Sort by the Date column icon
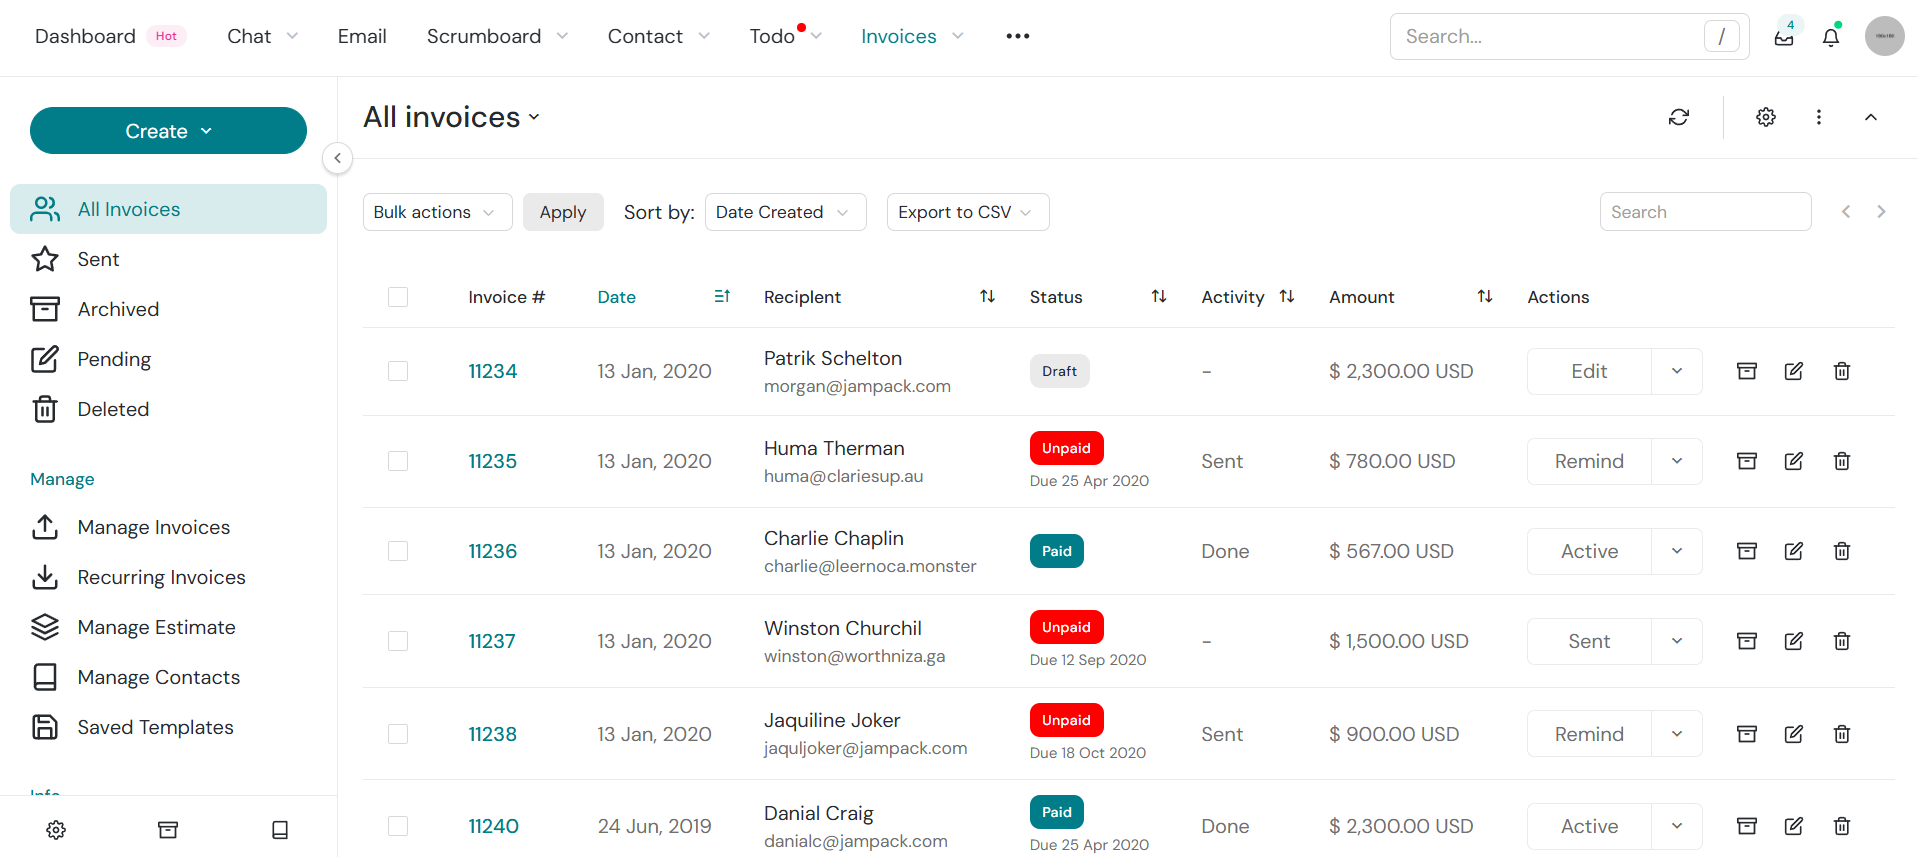 click(x=722, y=297)
